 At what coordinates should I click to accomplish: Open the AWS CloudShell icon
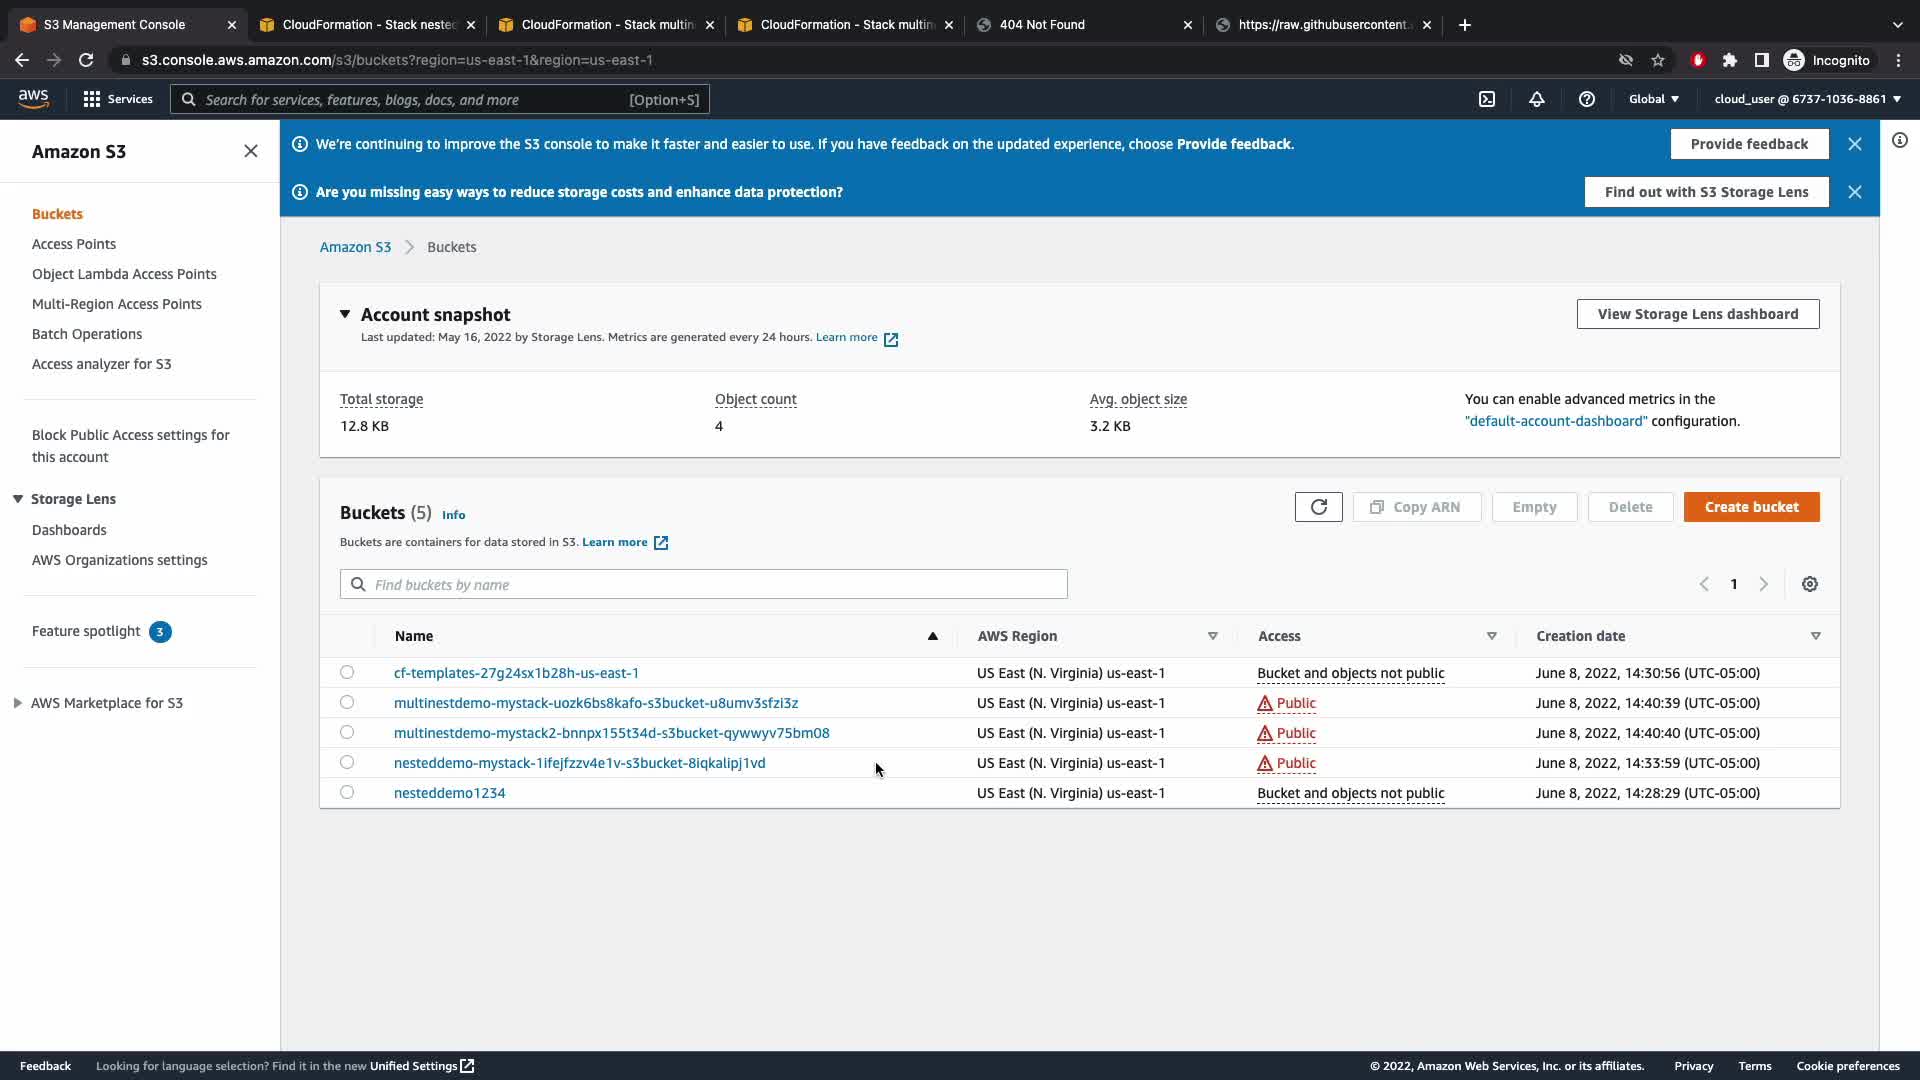pos(1487,99)
